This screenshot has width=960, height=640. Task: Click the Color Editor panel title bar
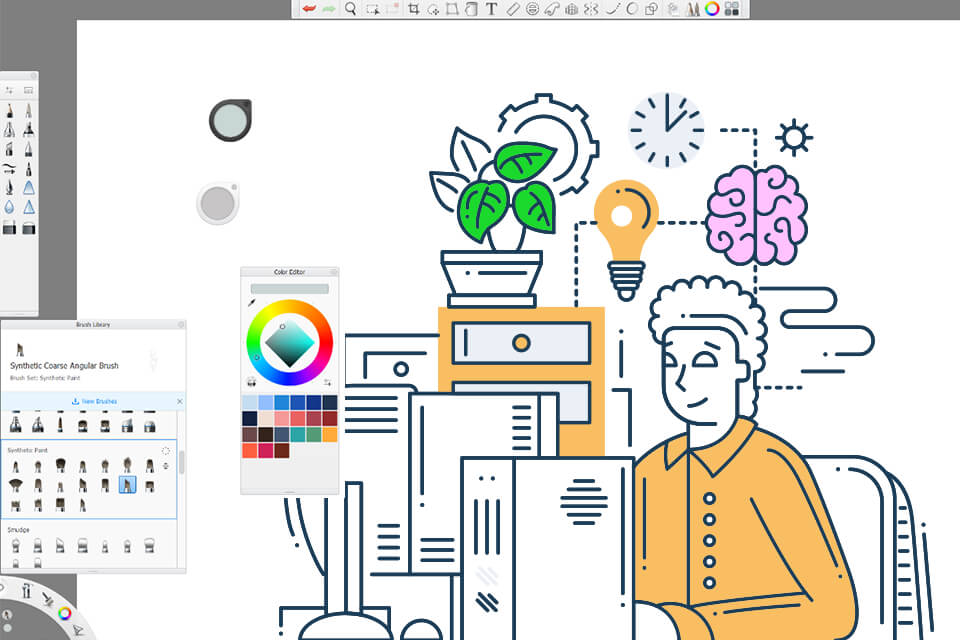pos(289,272)
